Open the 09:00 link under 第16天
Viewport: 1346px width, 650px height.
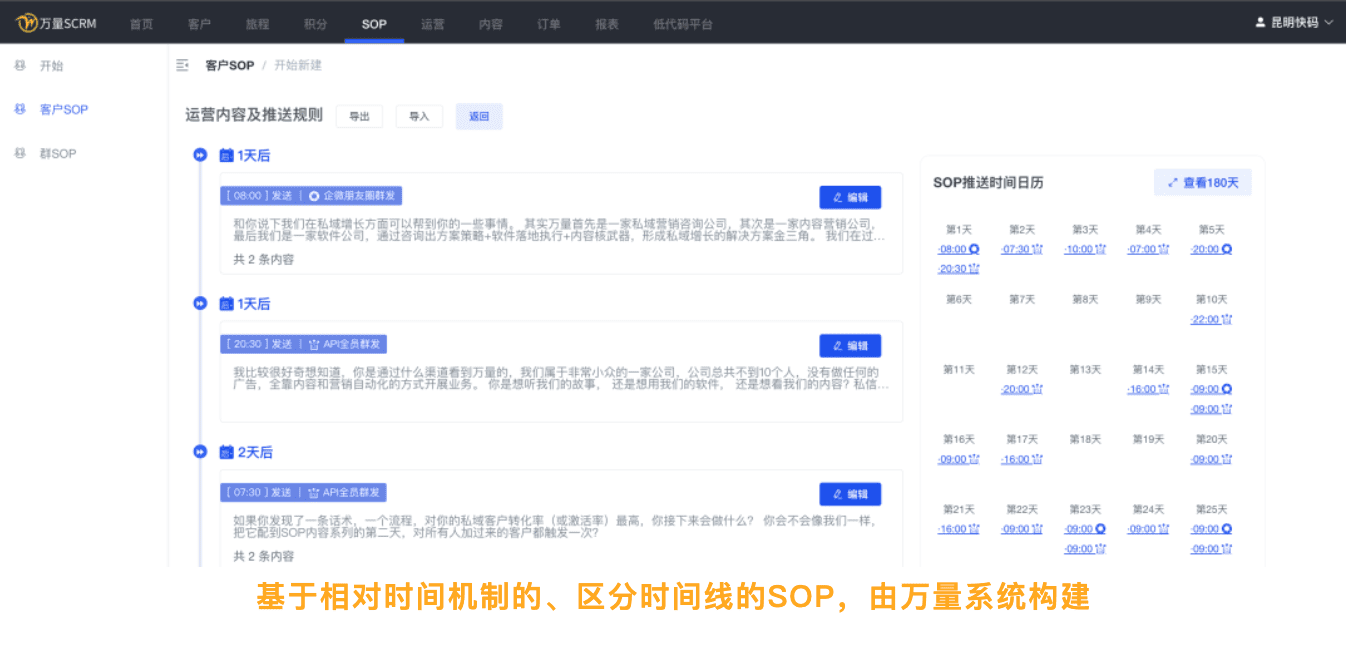pyautogui.click(x=958, y=459)
